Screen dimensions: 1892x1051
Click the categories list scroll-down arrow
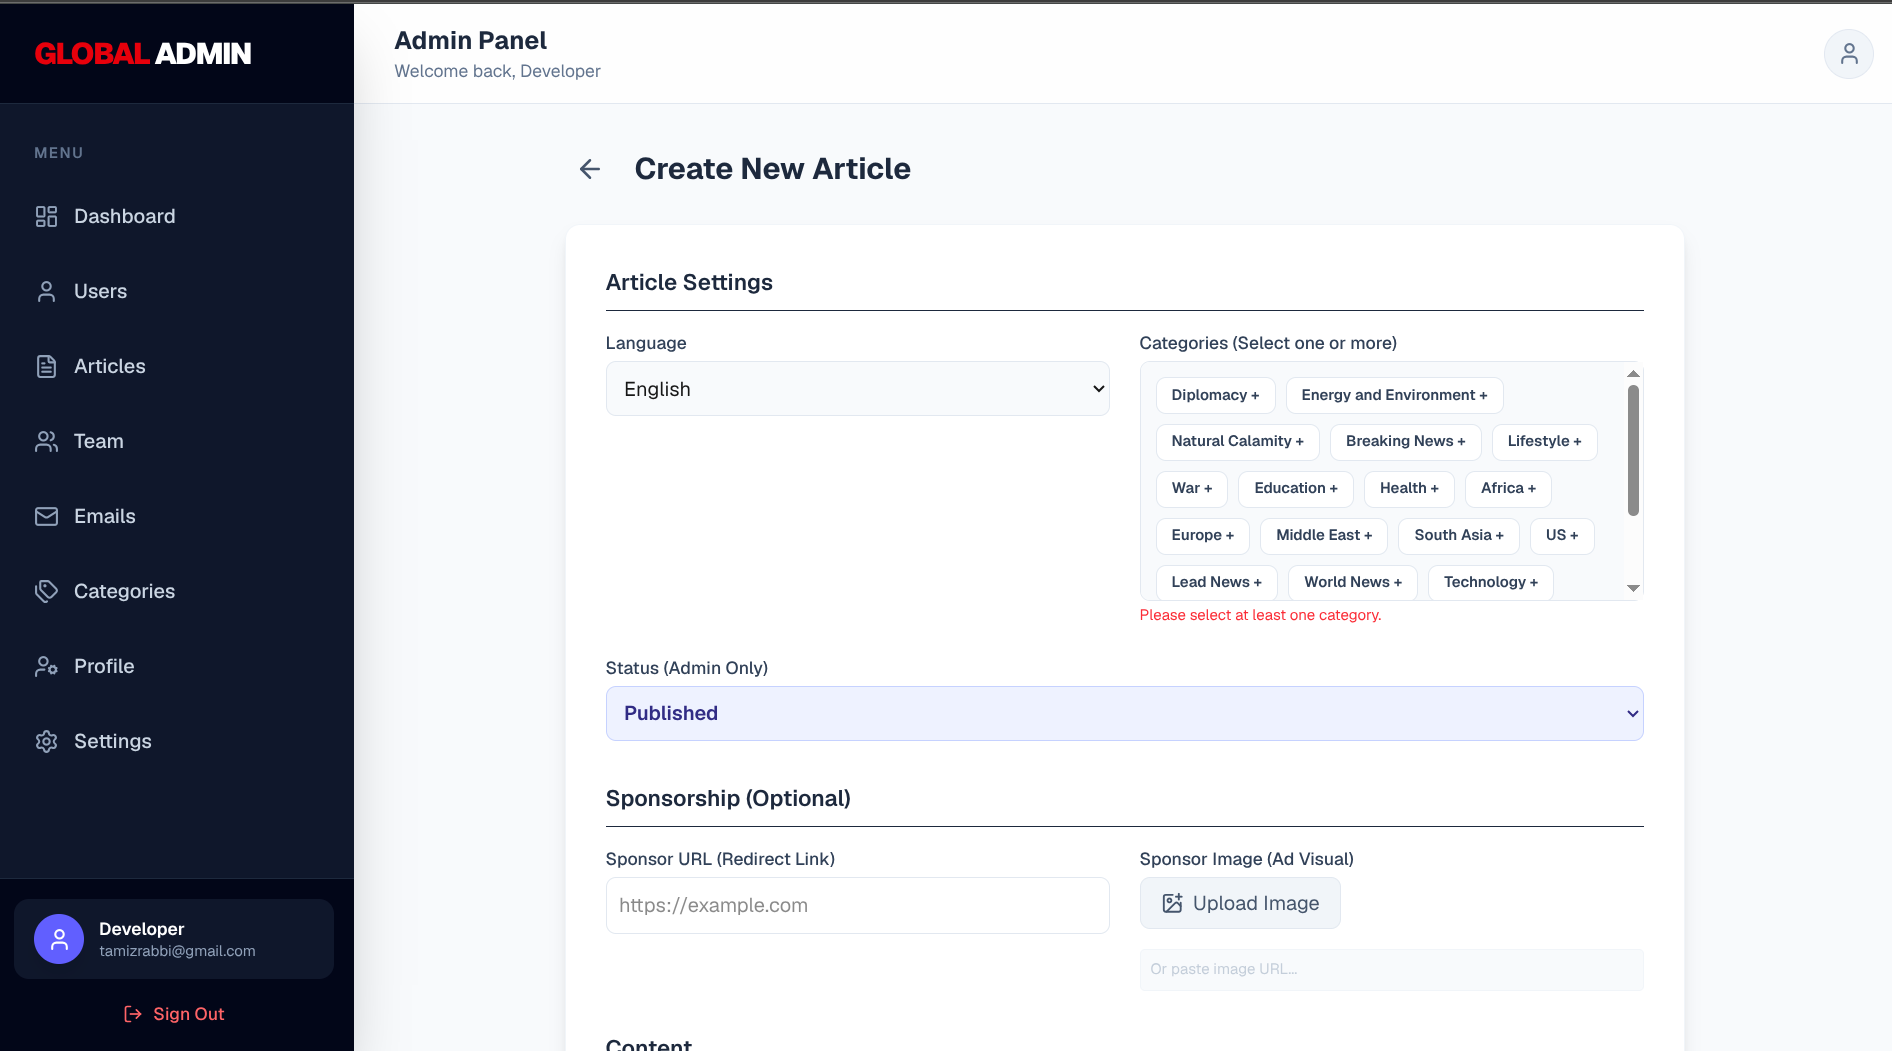coord(1633,588)
